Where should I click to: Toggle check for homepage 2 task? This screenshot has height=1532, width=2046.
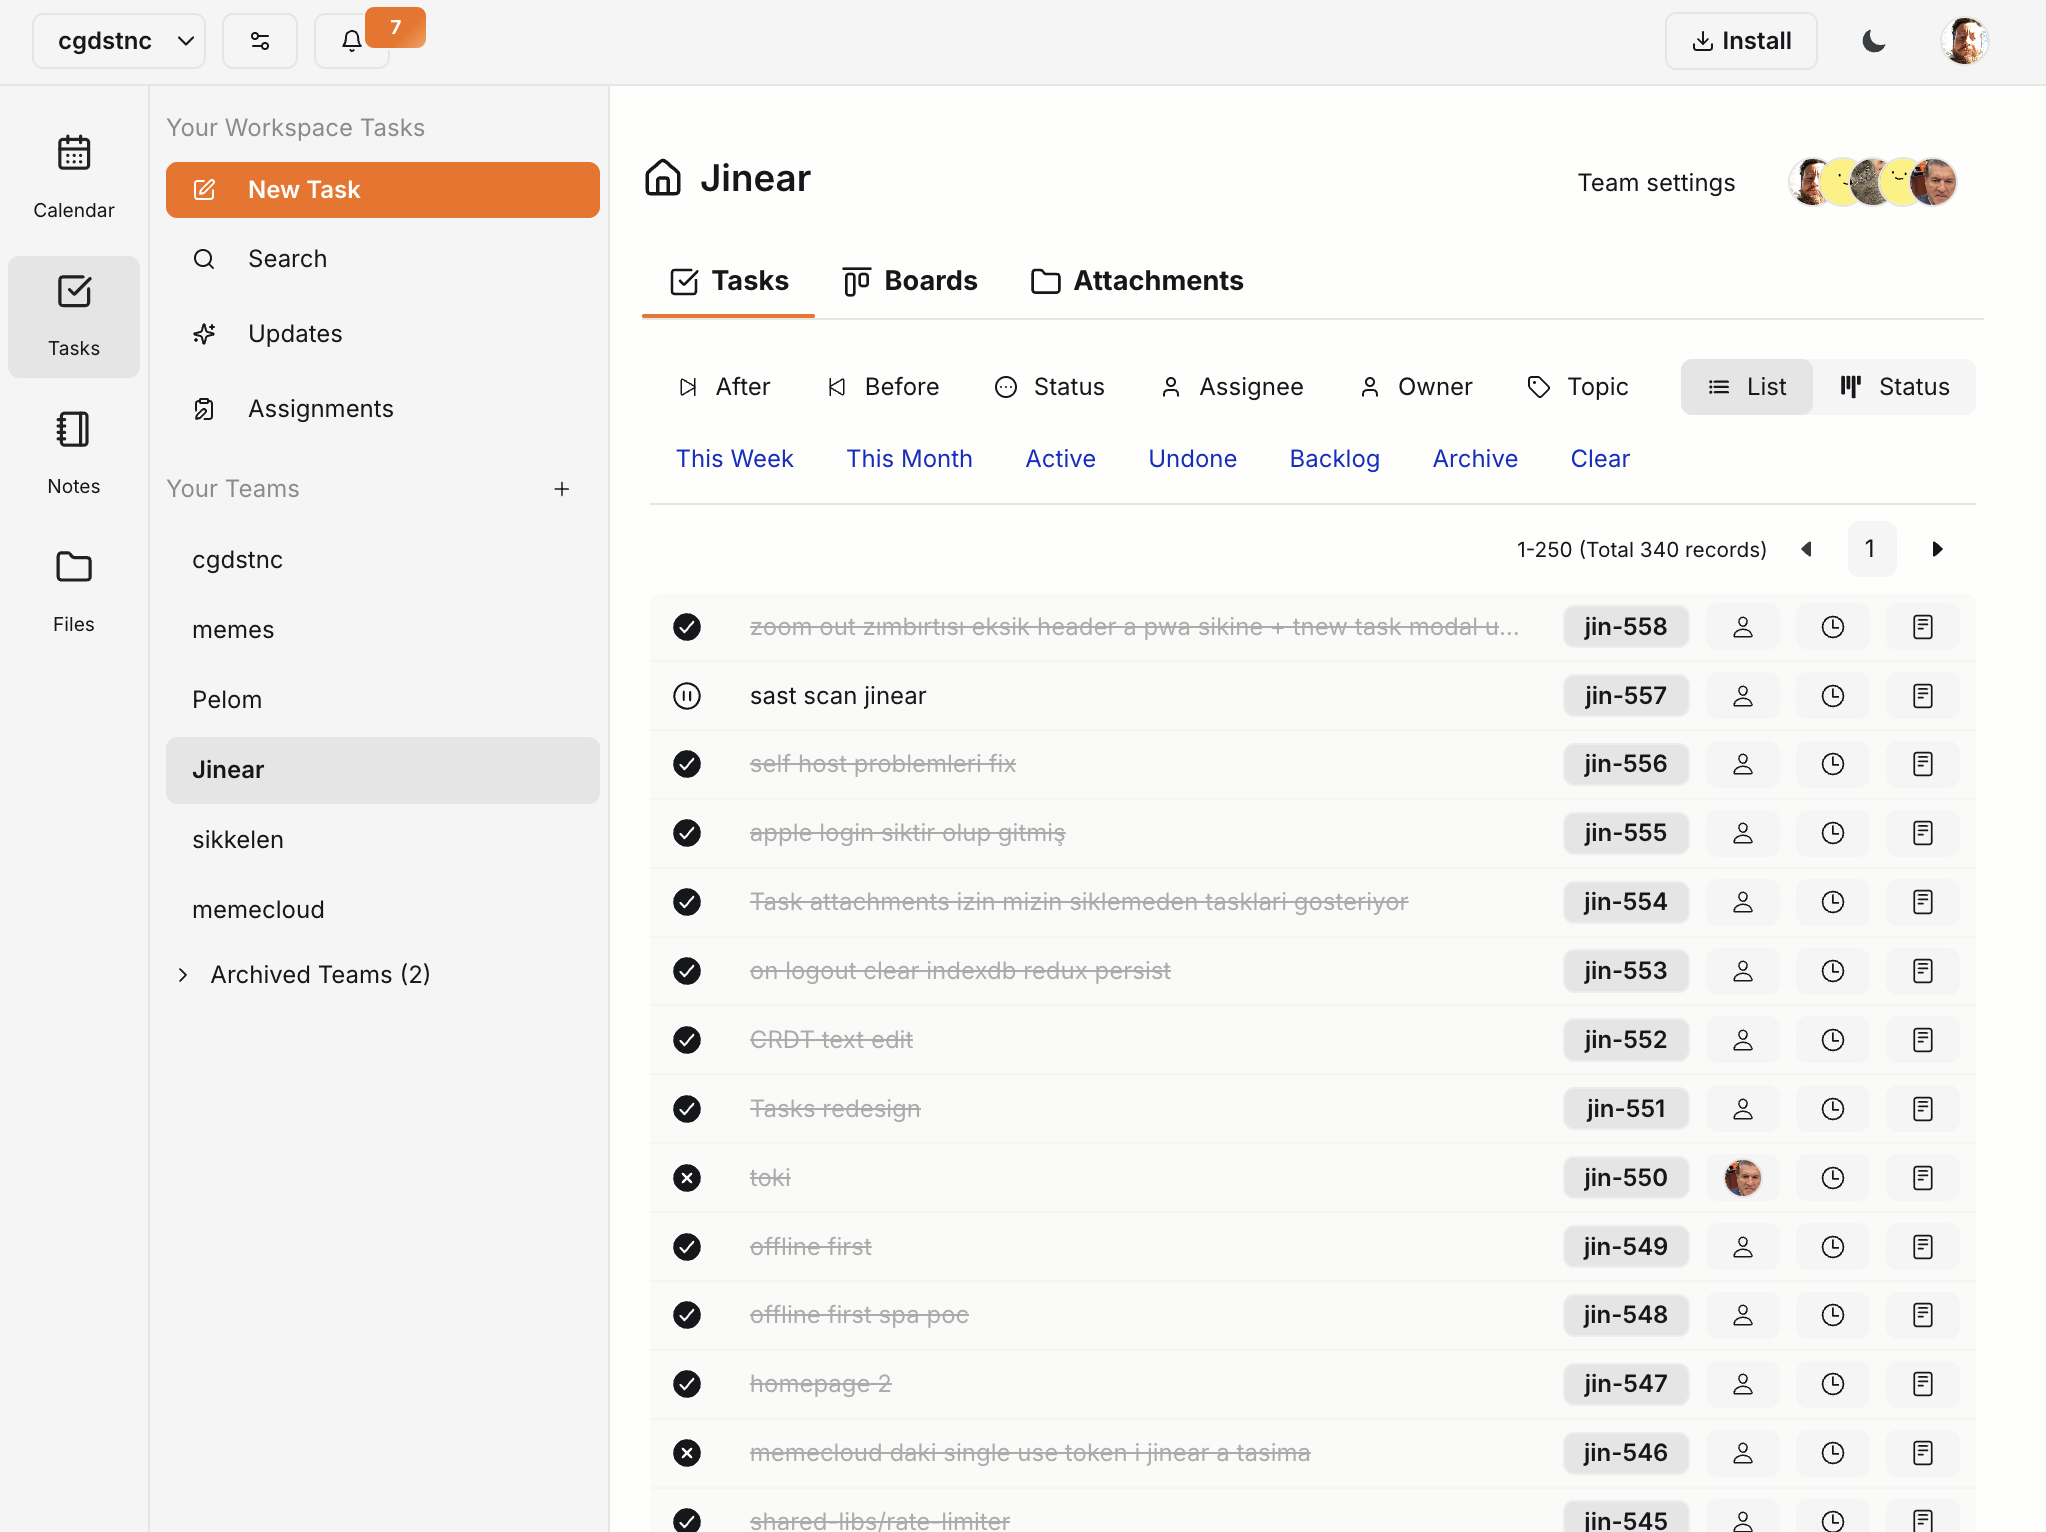coord(687,1384)
